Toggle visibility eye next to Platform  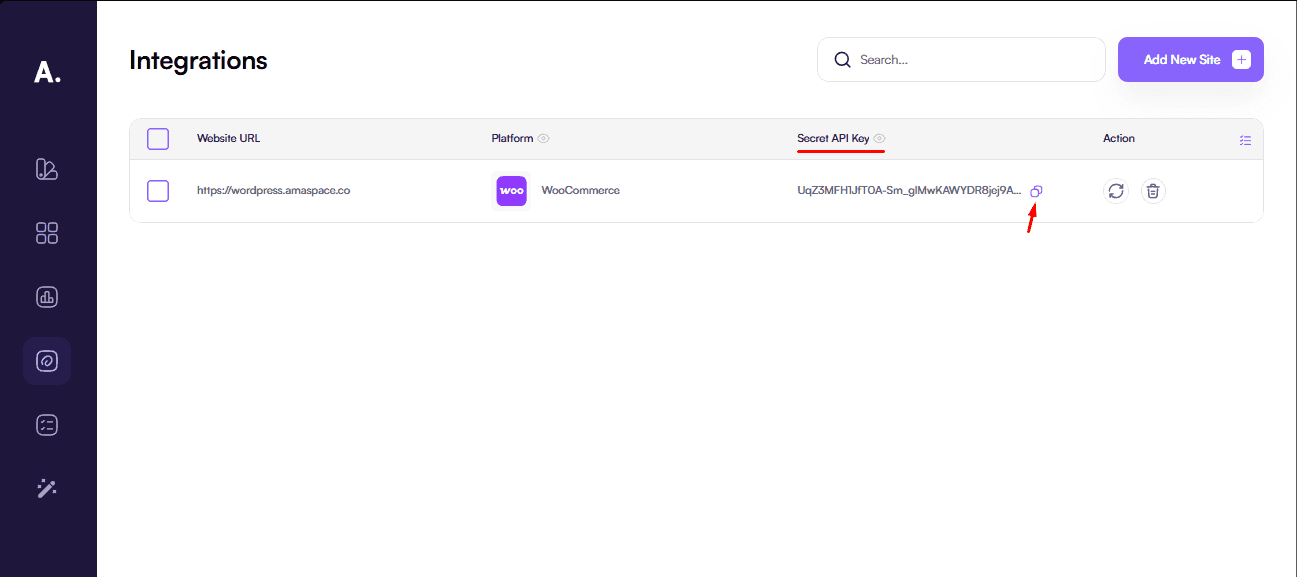point(544,139)
